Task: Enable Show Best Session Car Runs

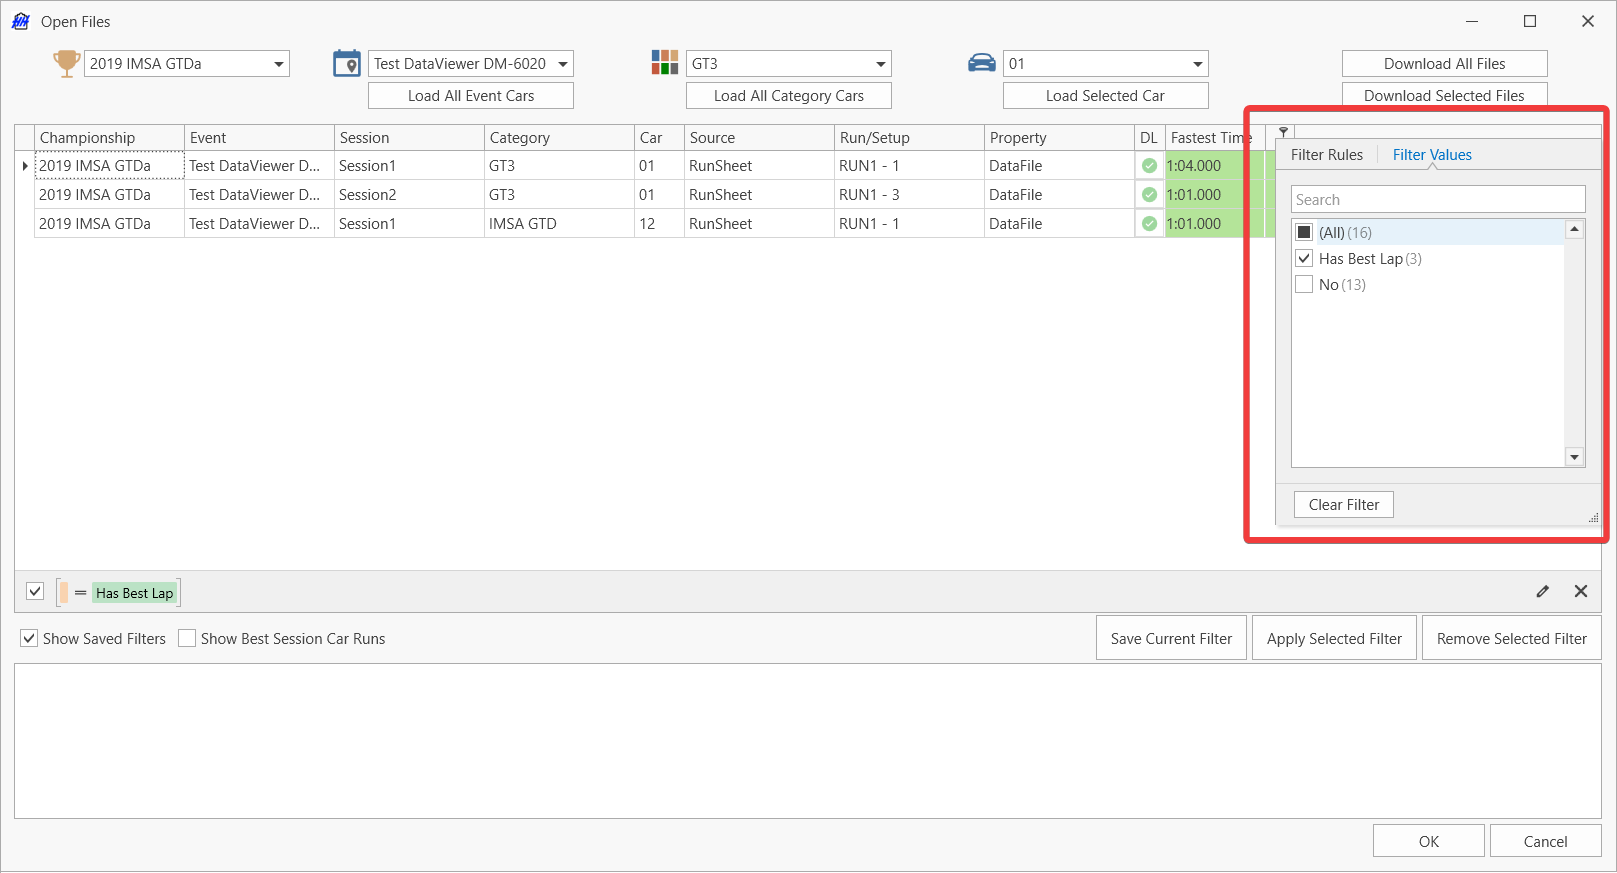Action: [x=187, y=638]
